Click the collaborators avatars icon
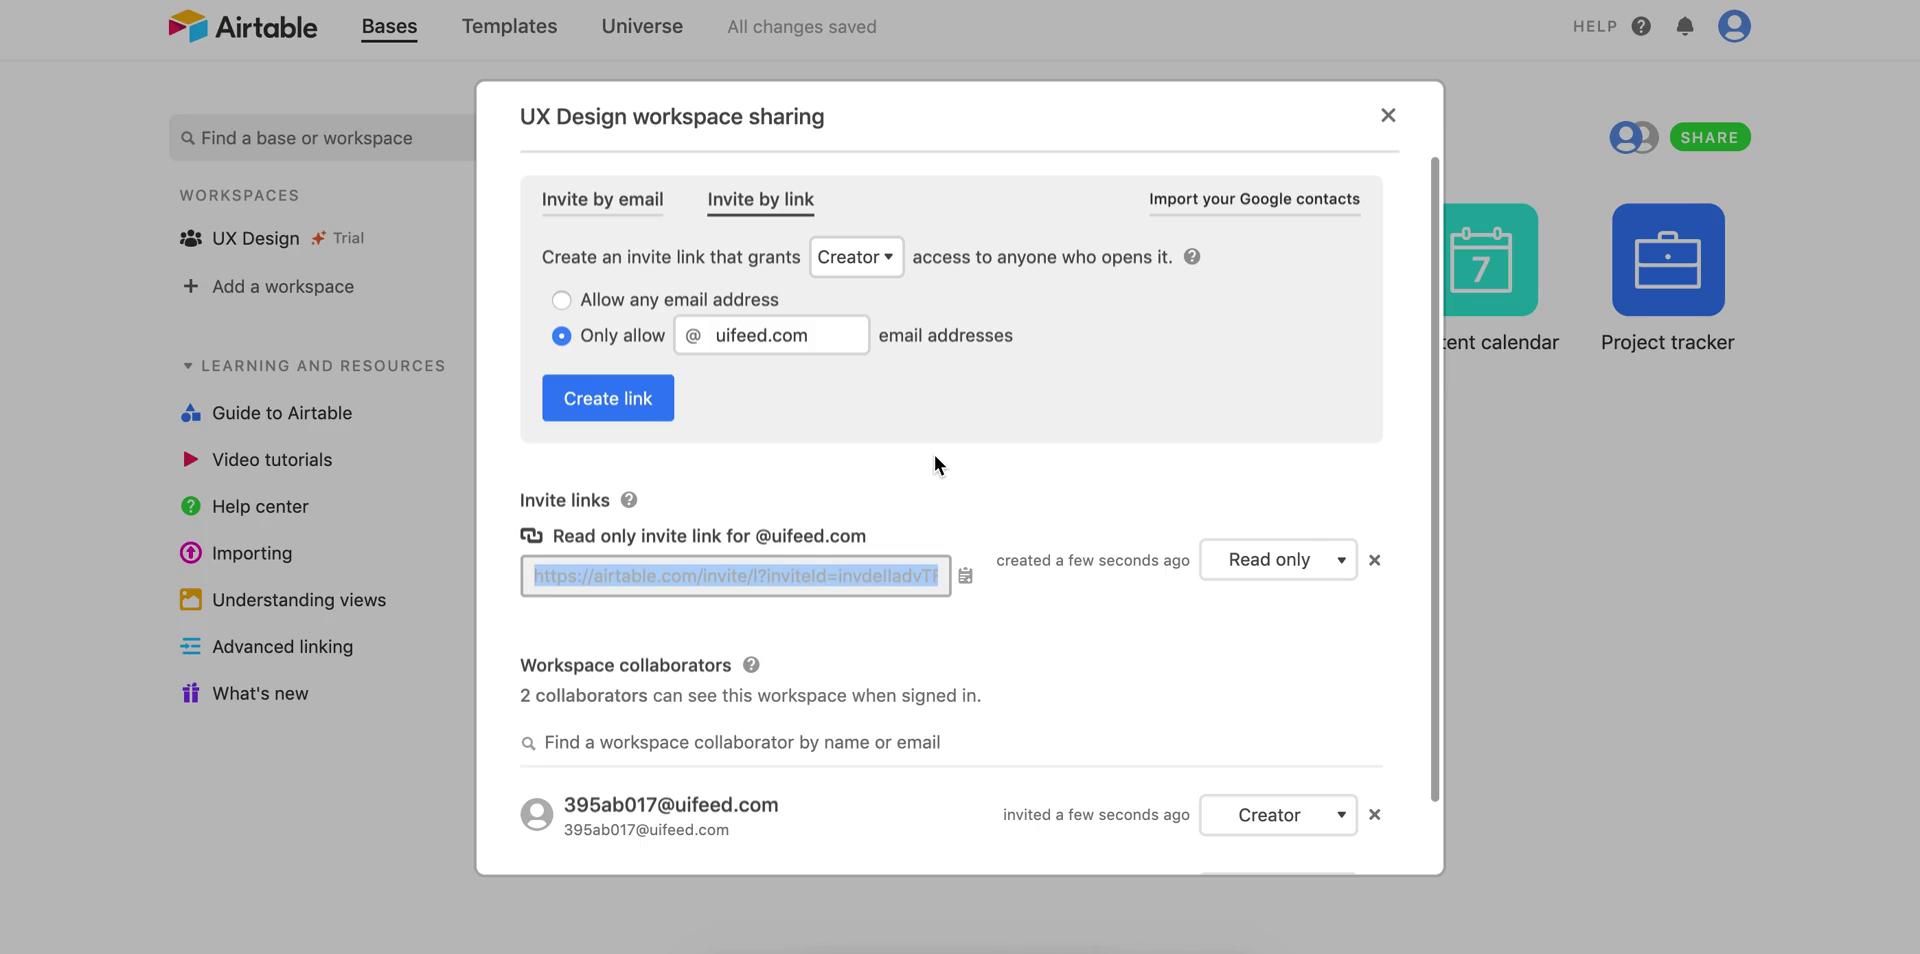 [1633, 137]
